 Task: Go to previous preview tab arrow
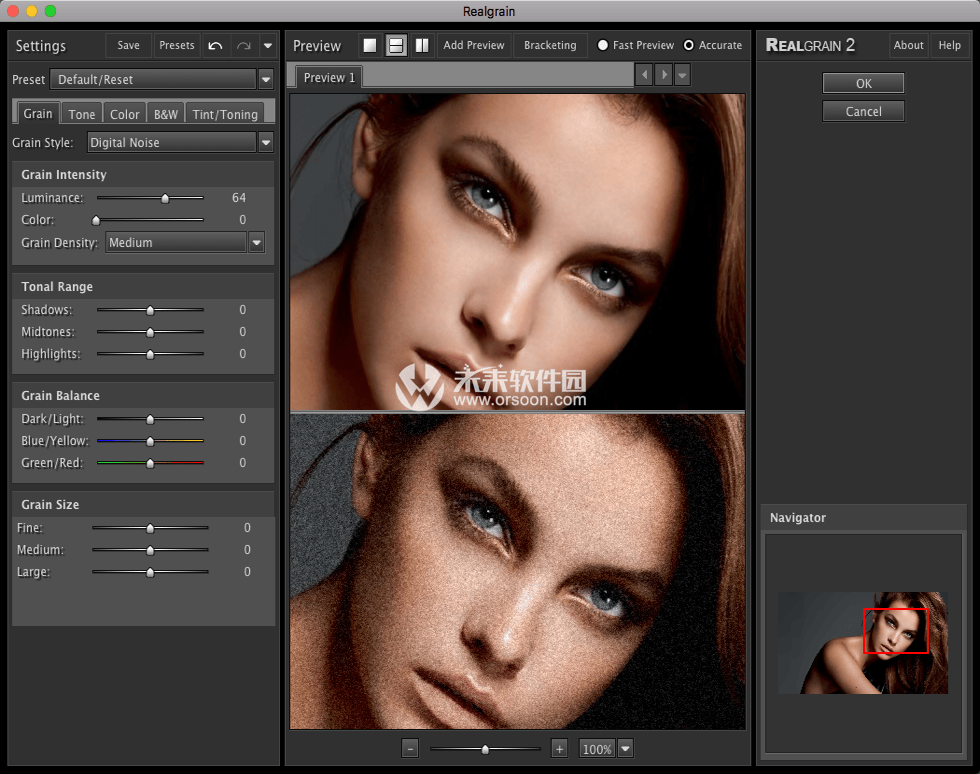tap(644, 75)
